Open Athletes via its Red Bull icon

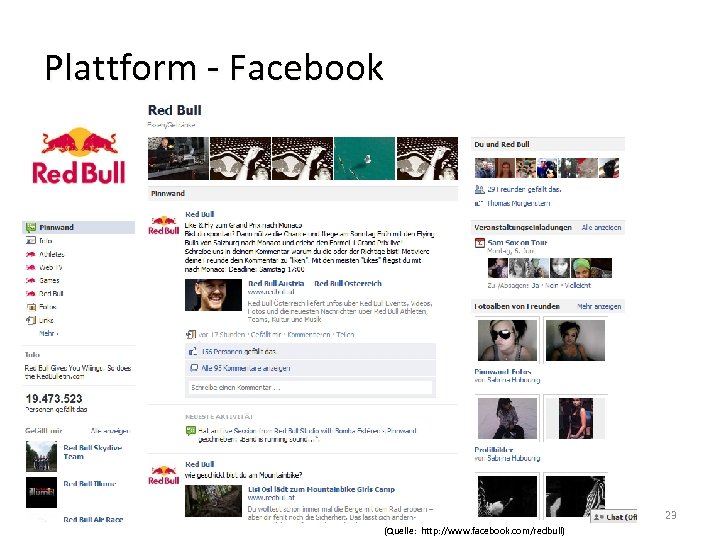point(31,254)
